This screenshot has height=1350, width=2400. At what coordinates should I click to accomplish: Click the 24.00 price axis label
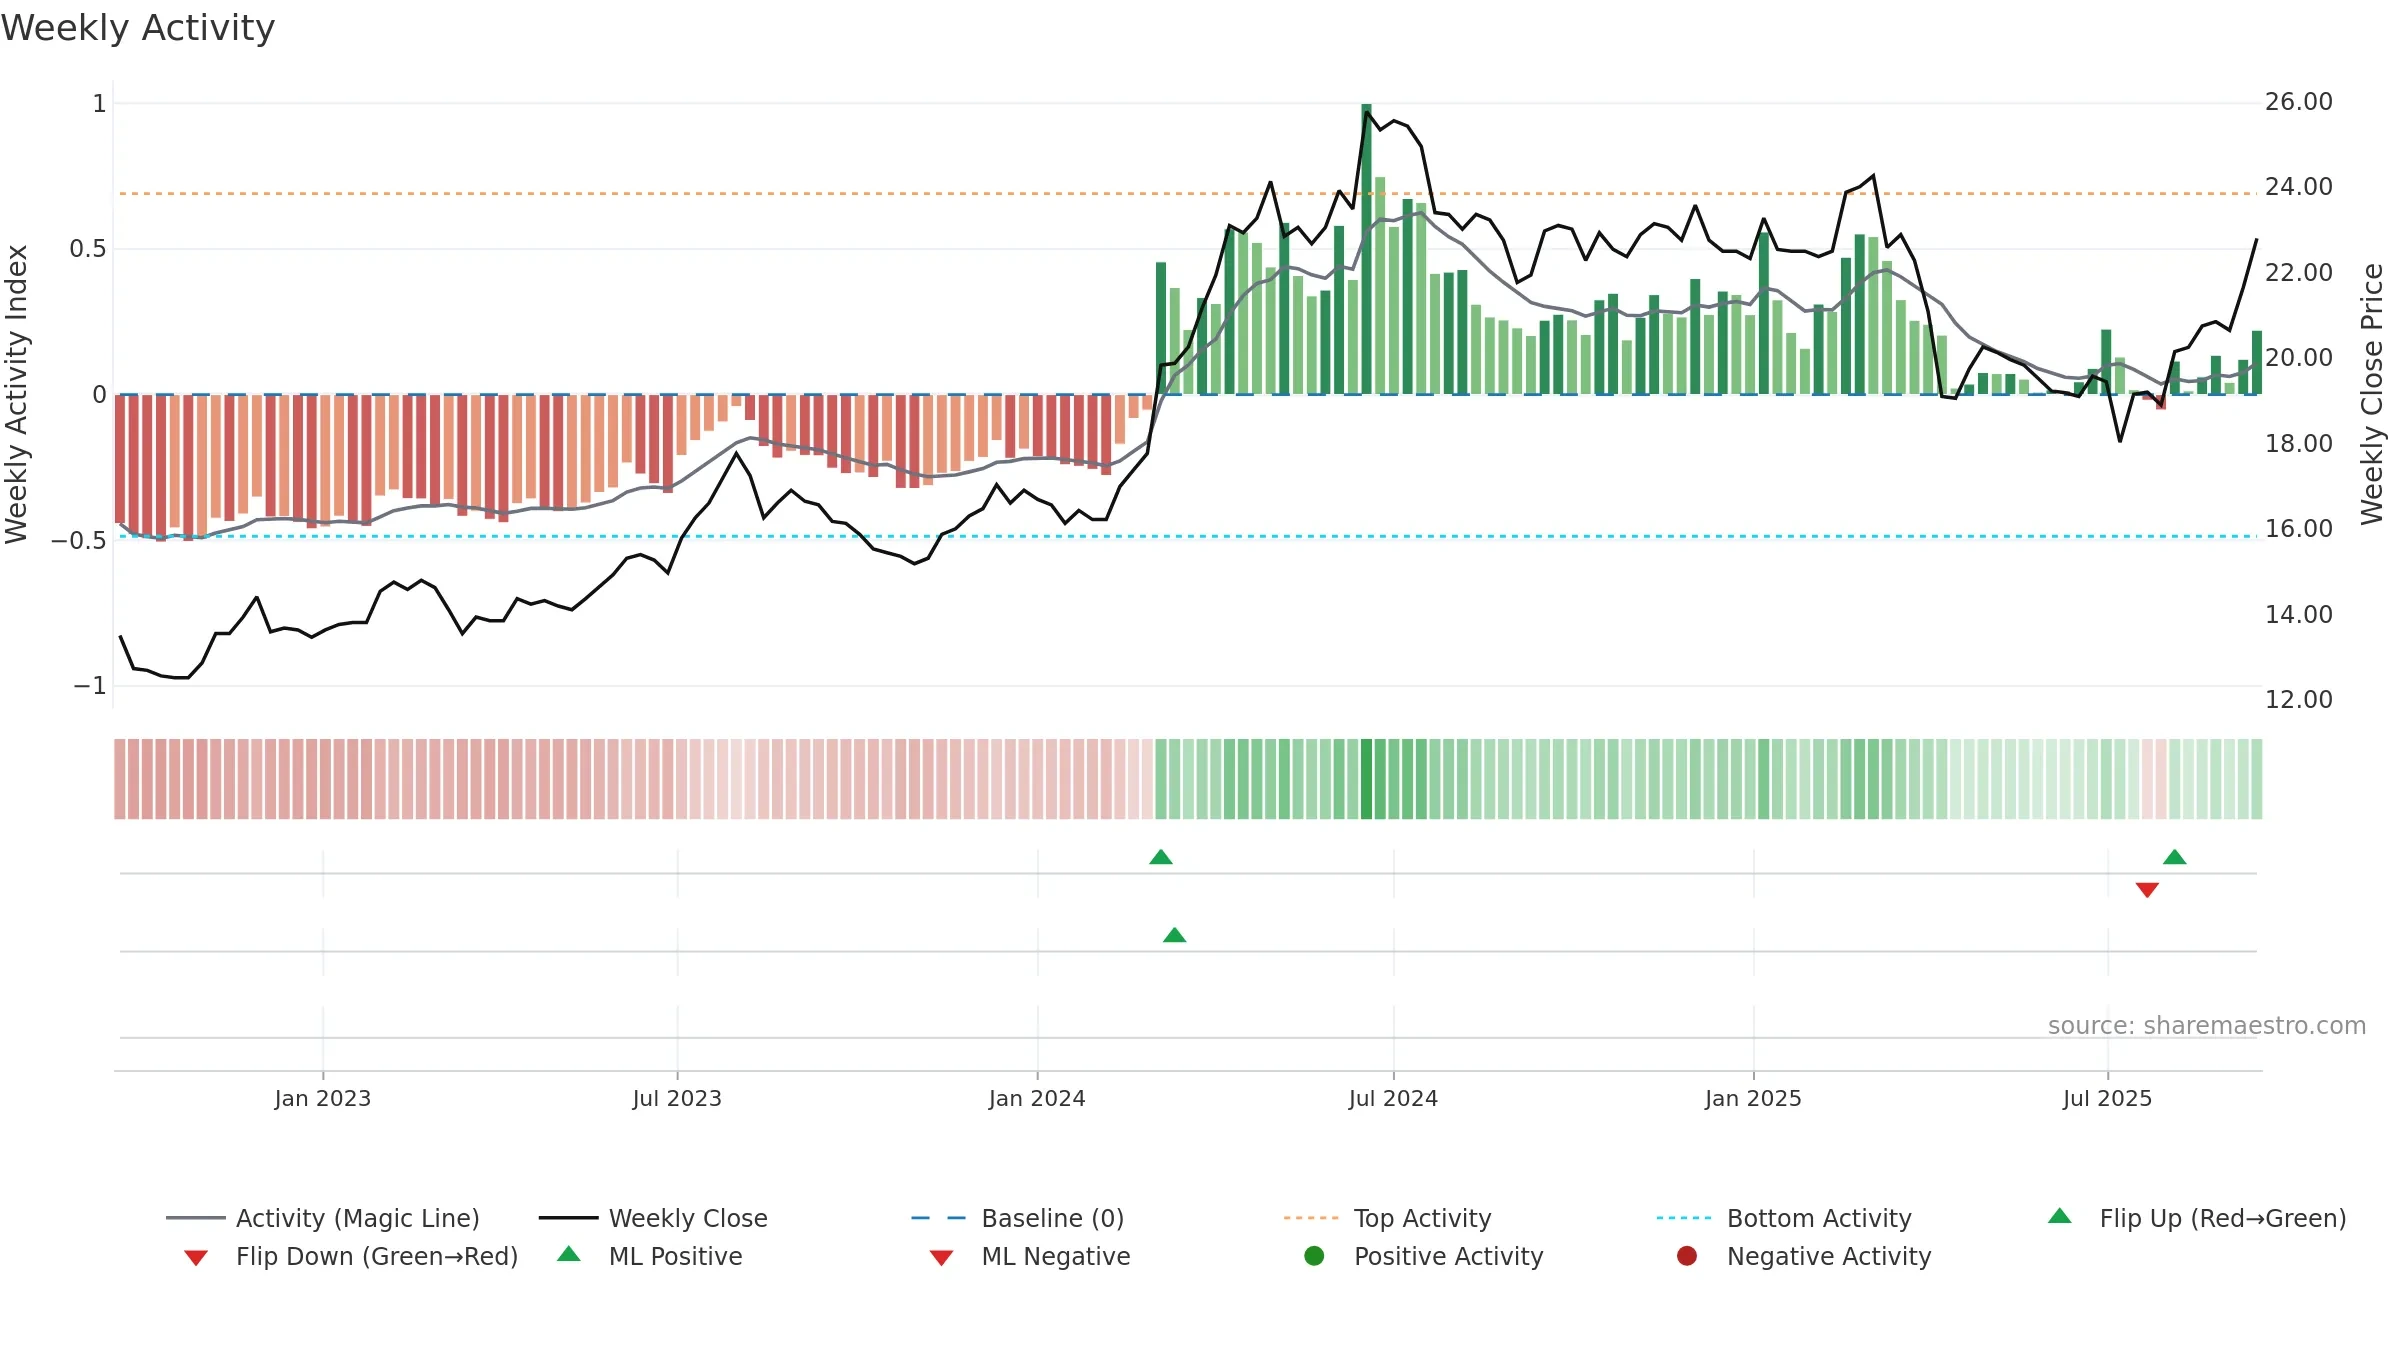tap(2299, 187)
